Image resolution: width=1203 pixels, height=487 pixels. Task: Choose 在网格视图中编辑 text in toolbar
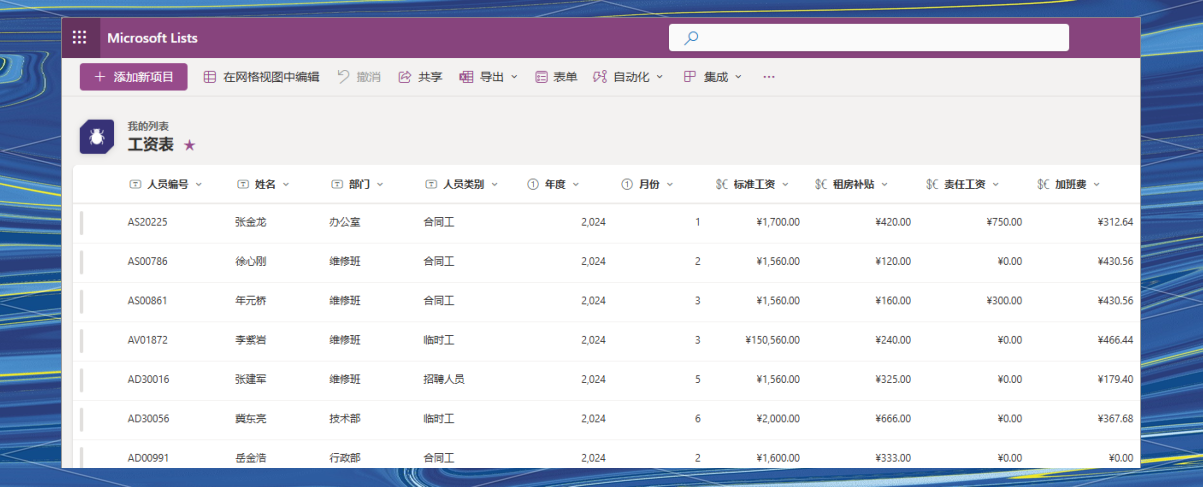pos(271,77)
